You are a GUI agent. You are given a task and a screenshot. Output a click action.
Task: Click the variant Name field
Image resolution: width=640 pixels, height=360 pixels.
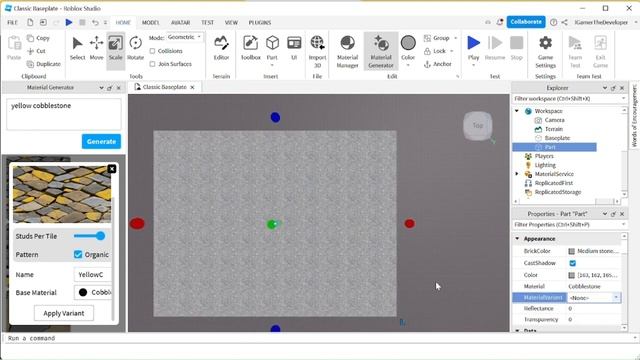pos(93,274)
